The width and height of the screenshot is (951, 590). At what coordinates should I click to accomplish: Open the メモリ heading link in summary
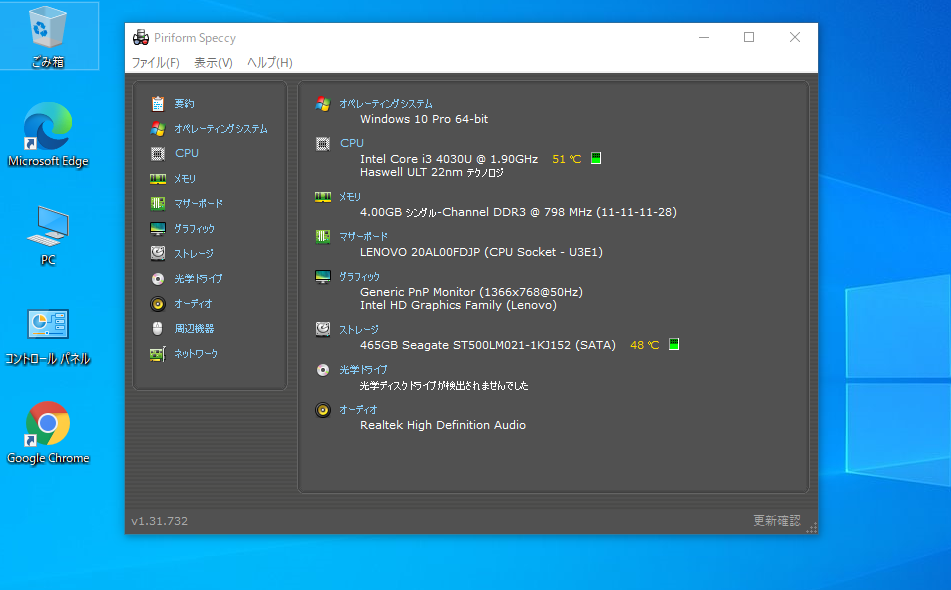(x=350, y=196)
